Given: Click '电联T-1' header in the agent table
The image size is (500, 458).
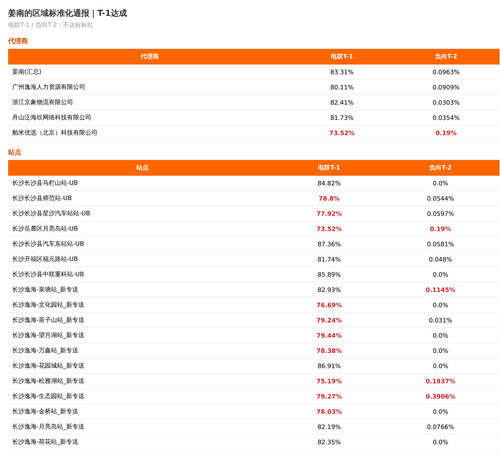Looking at the screenshot, I should 342,57.
